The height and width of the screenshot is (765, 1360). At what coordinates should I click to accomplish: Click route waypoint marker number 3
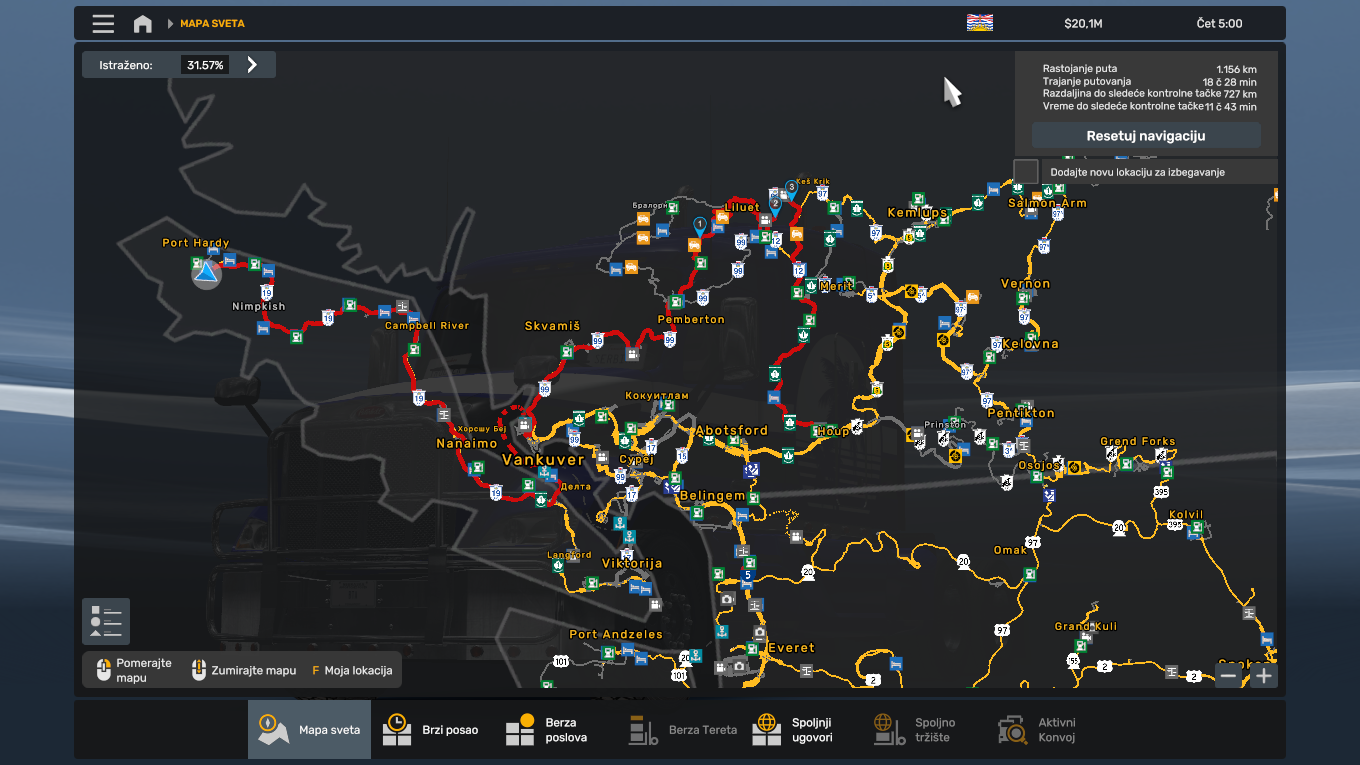coord(791,187)
